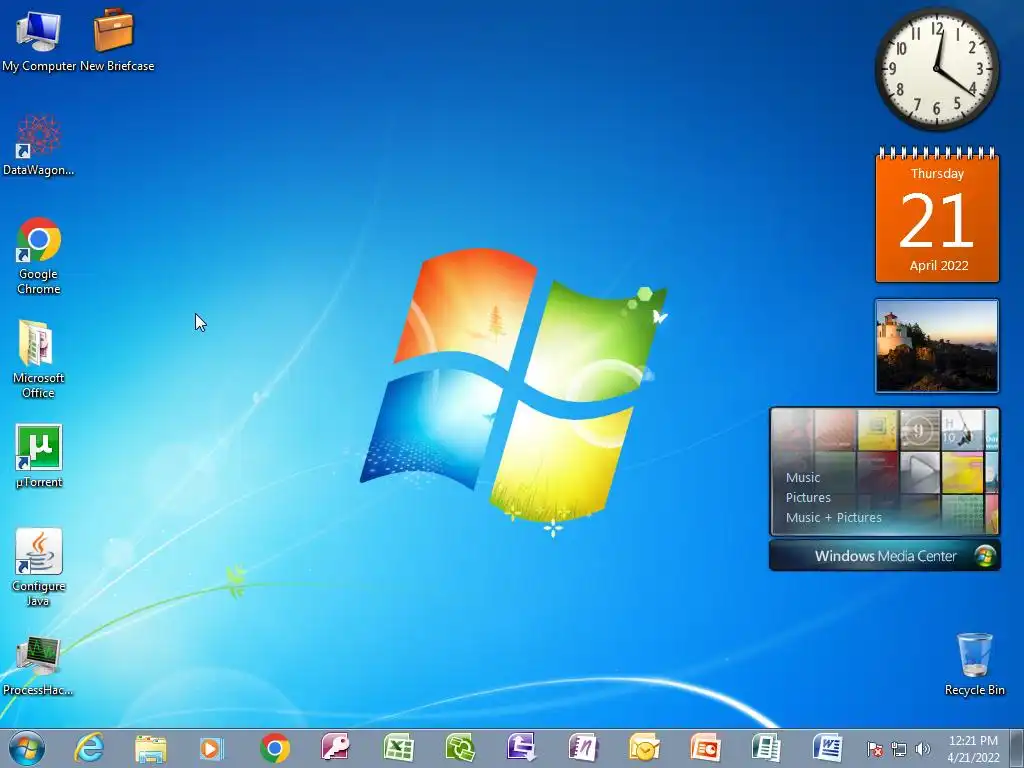This screenshot has height=768, width=1024.
Task: Select the Configure Java desktop shortcut
Action: pos(39,567)
